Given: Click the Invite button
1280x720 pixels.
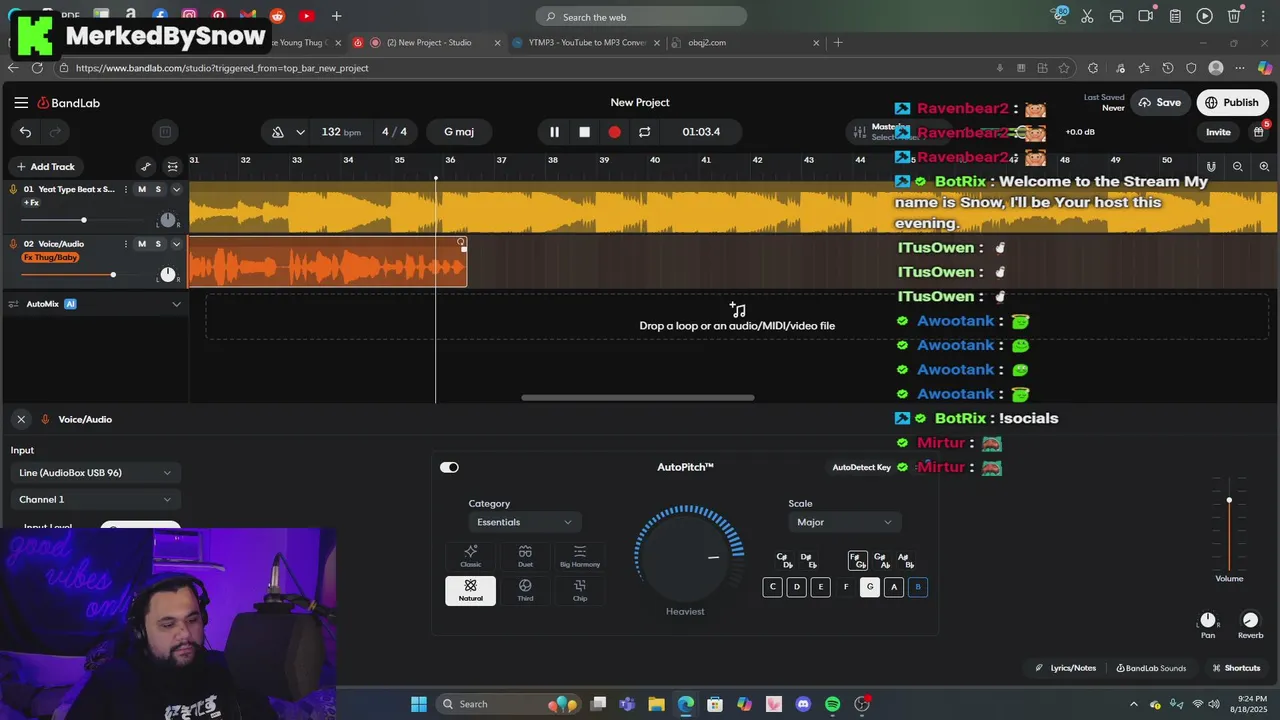Looking at the screenshot, I should 1218,132.
